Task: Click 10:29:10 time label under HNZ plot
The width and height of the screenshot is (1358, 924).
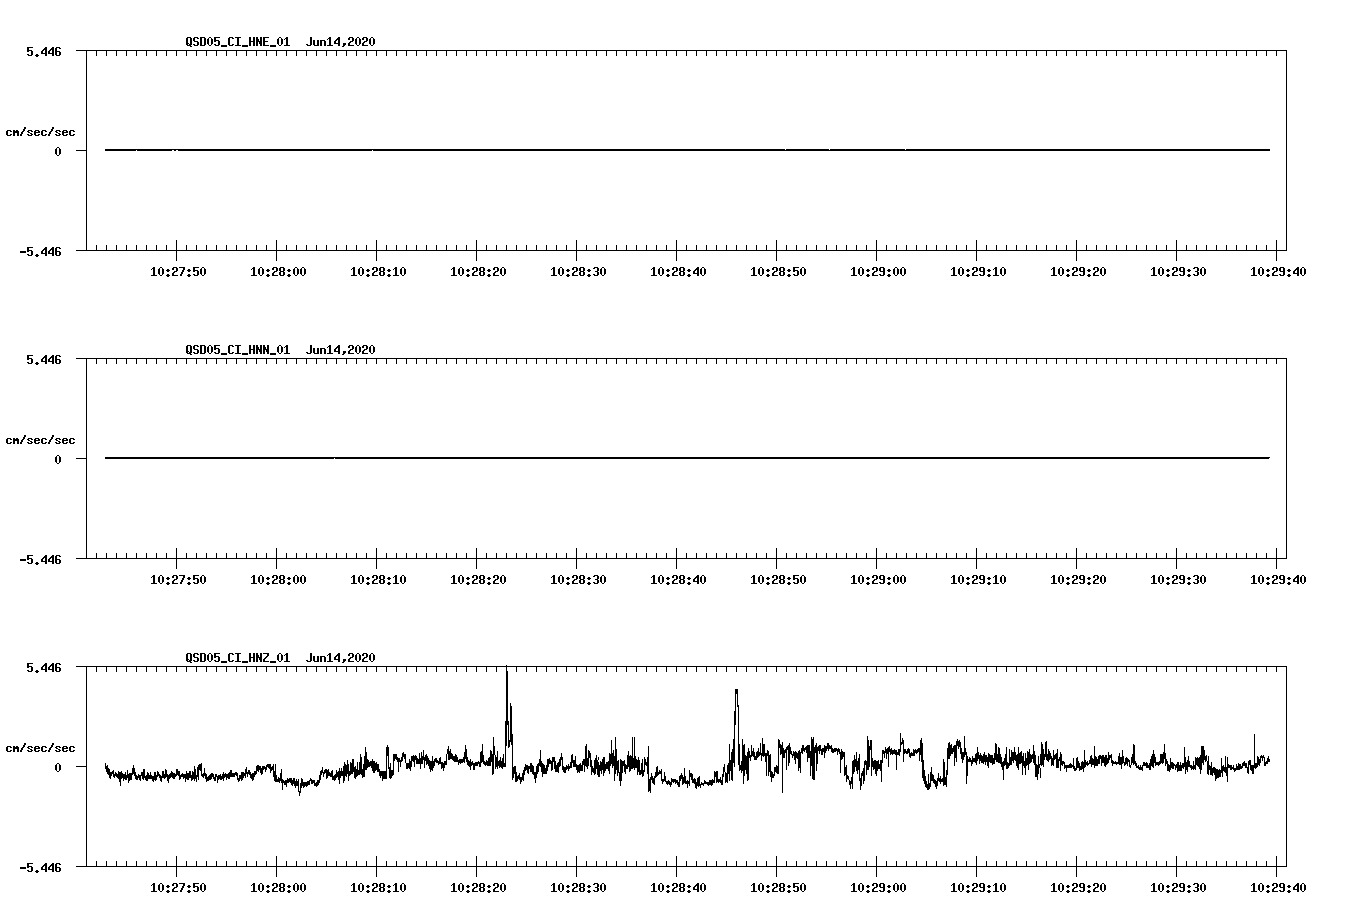Action: [978, 887]
